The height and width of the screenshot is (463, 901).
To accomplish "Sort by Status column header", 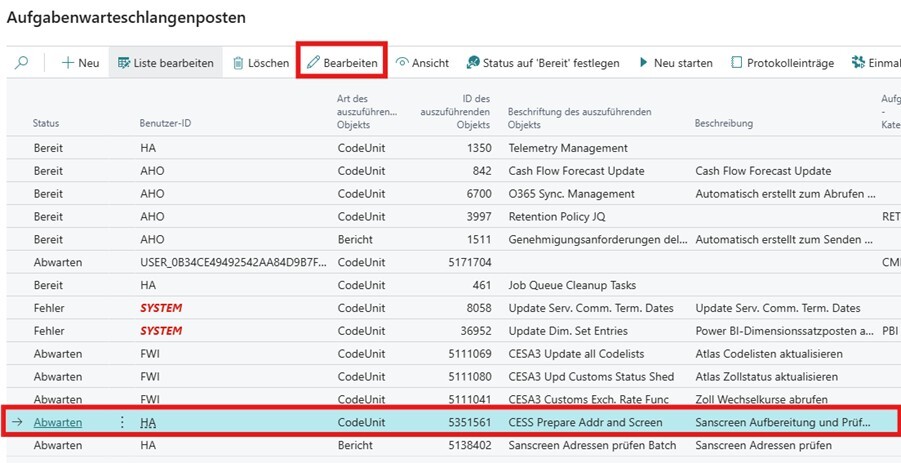I will [46, 123].
